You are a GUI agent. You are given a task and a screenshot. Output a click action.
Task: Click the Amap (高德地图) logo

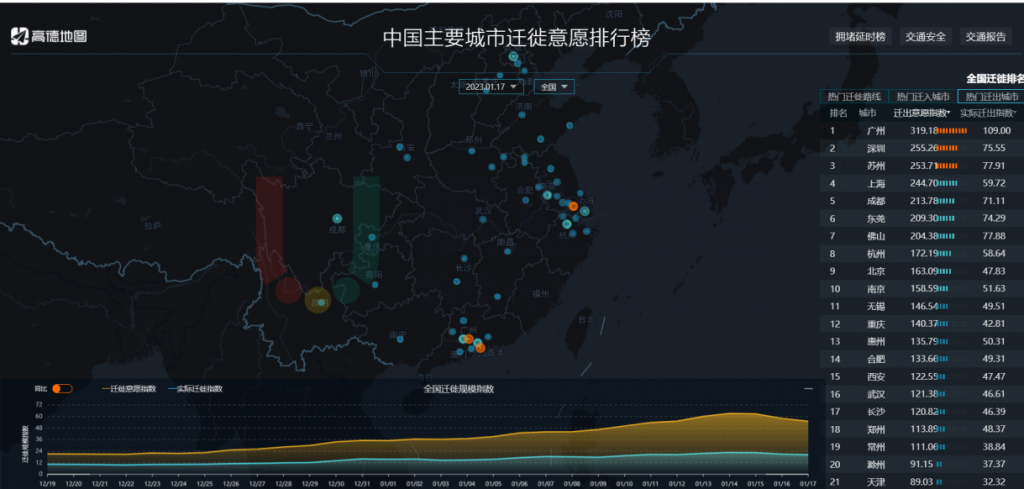pyautogui.click(x=48, y=37)
